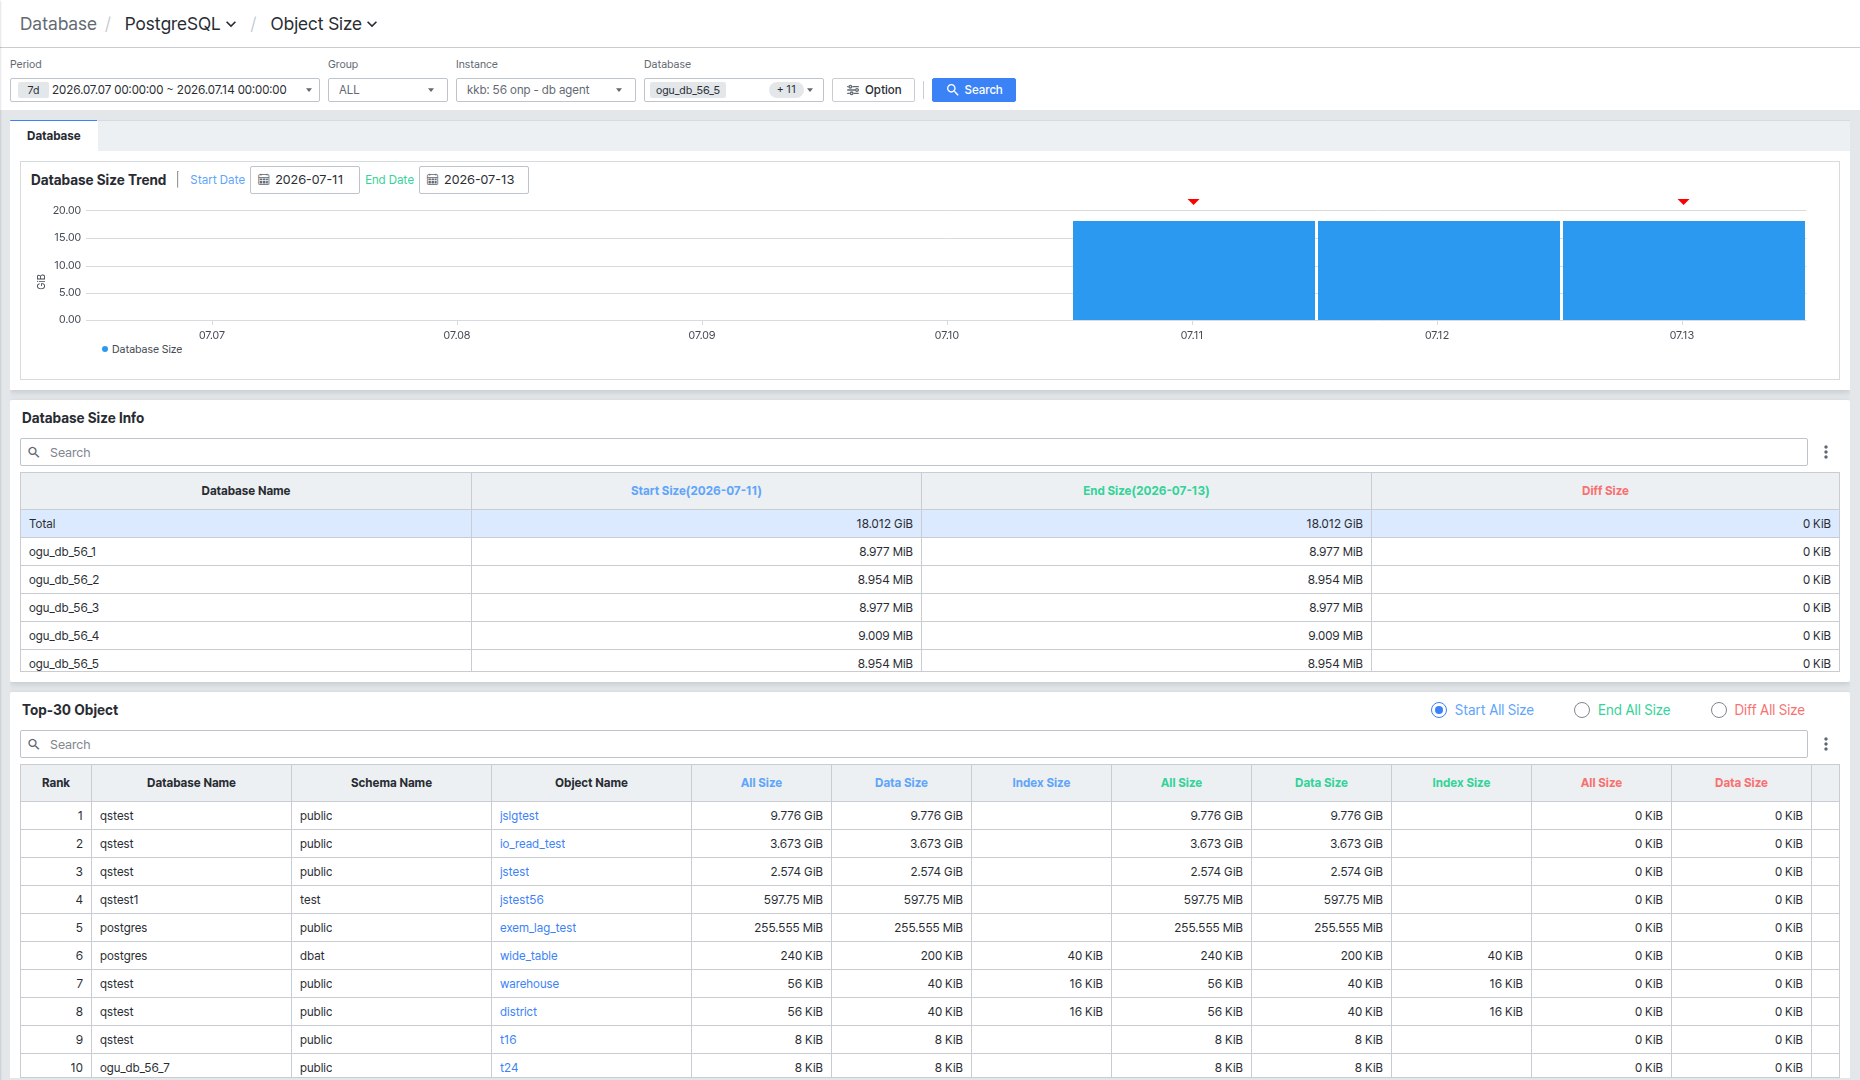Click the Database Size Info search field

pos(914,452)
